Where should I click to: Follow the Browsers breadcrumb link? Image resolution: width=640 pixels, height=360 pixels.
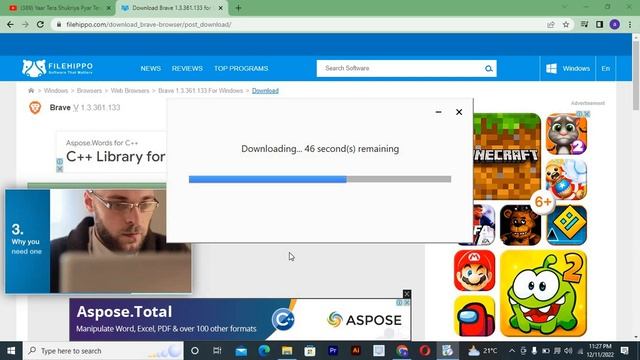click(89, 91)
